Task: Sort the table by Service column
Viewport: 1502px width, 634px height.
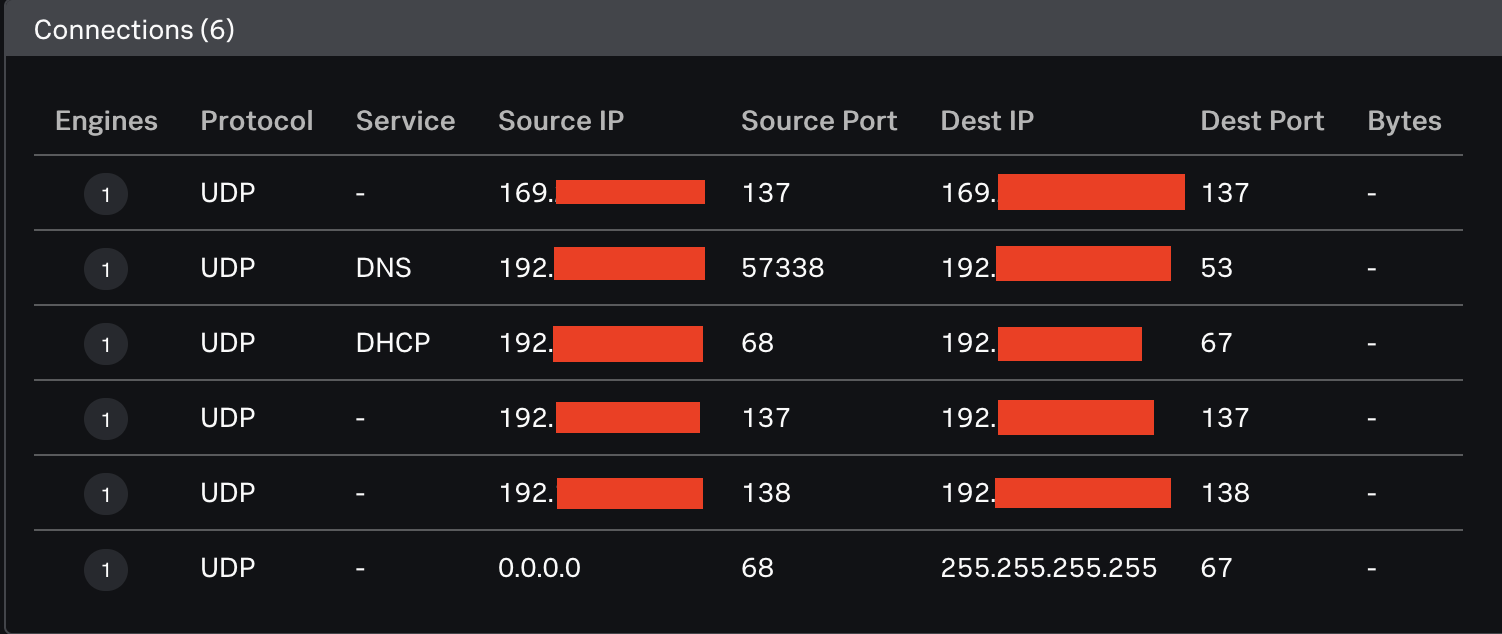Action: coord(405,120)
